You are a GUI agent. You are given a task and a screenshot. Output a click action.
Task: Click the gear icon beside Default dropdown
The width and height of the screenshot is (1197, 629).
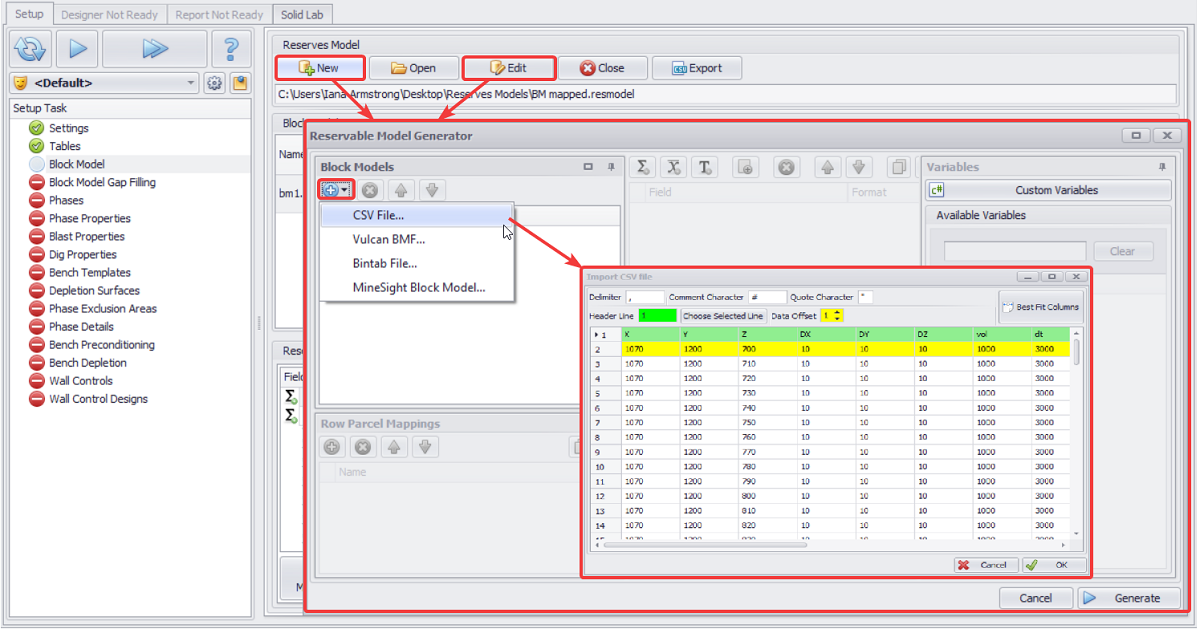pyautogui.click(x=214, y=83)
